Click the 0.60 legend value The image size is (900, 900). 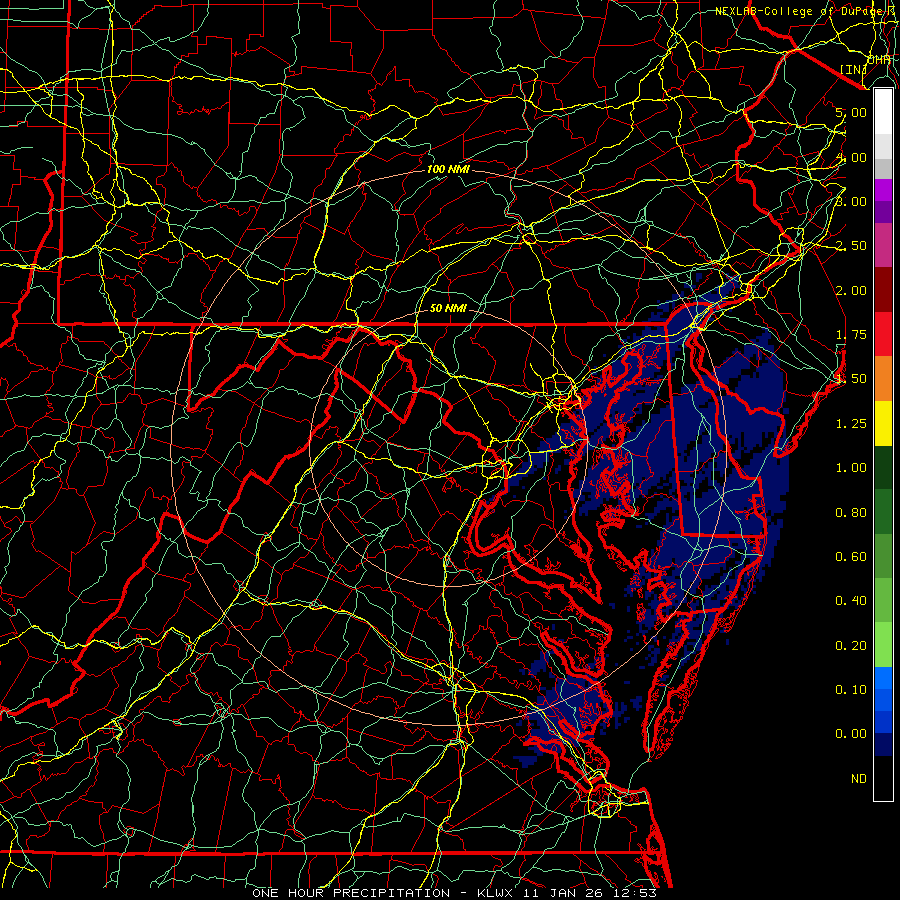point(851,557)
